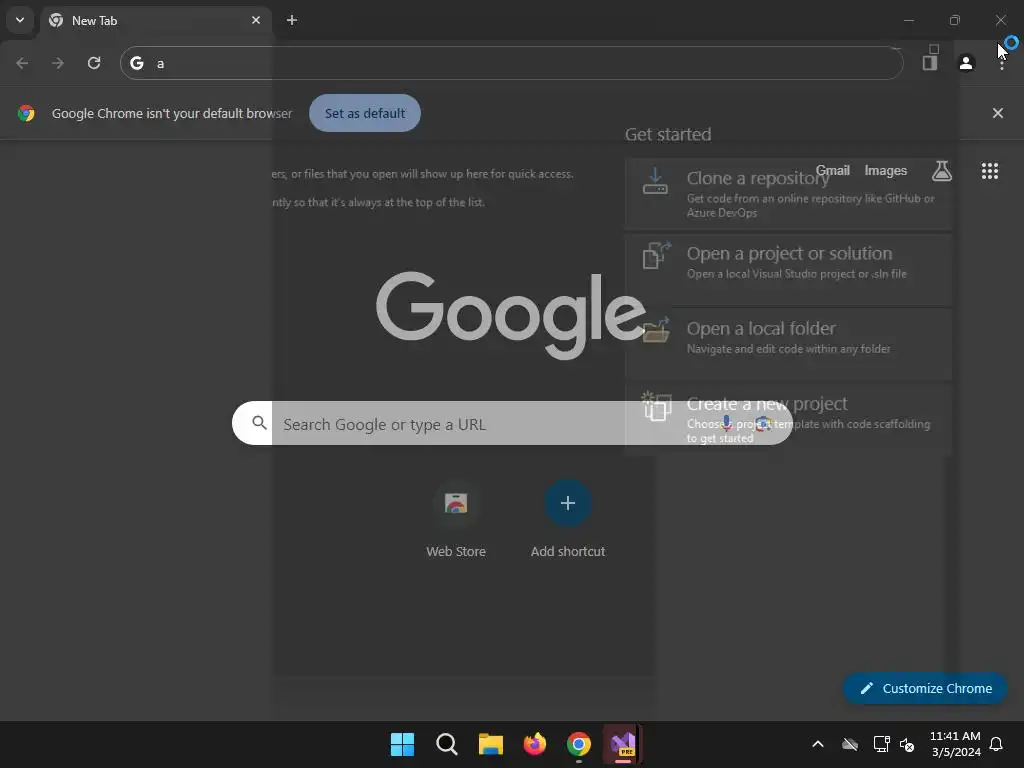The height and width of the screenshot is (768, 1024).
Task: Click Clone a repository in Visual Studio
Action: [x=788, y=193]
